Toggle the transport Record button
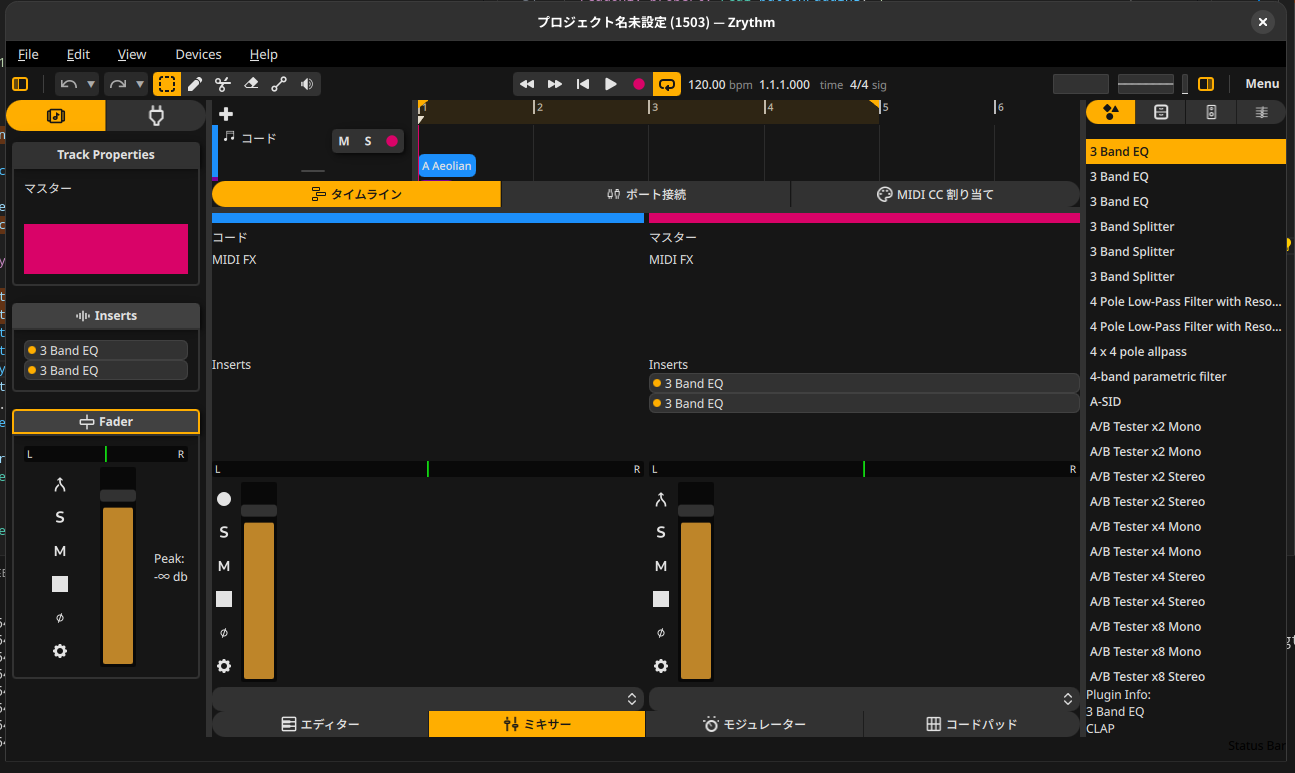This screenshot has width=1295, height=773. coord(639,84)
